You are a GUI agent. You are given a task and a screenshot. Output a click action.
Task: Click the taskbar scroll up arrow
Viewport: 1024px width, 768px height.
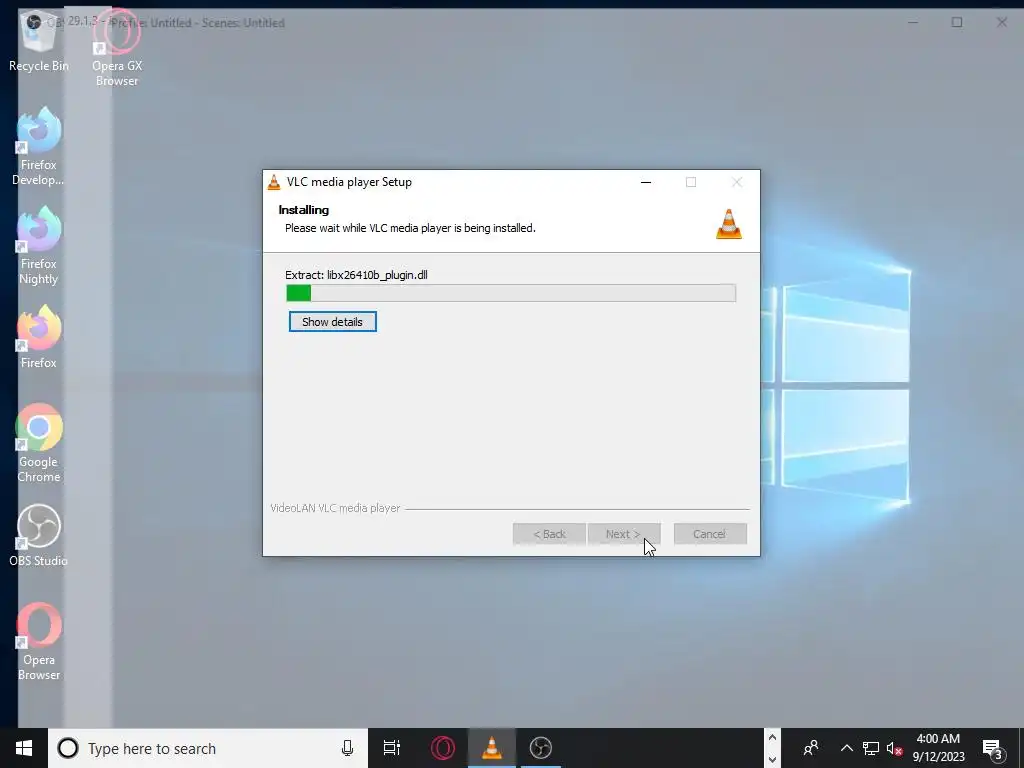pos(773,738)
